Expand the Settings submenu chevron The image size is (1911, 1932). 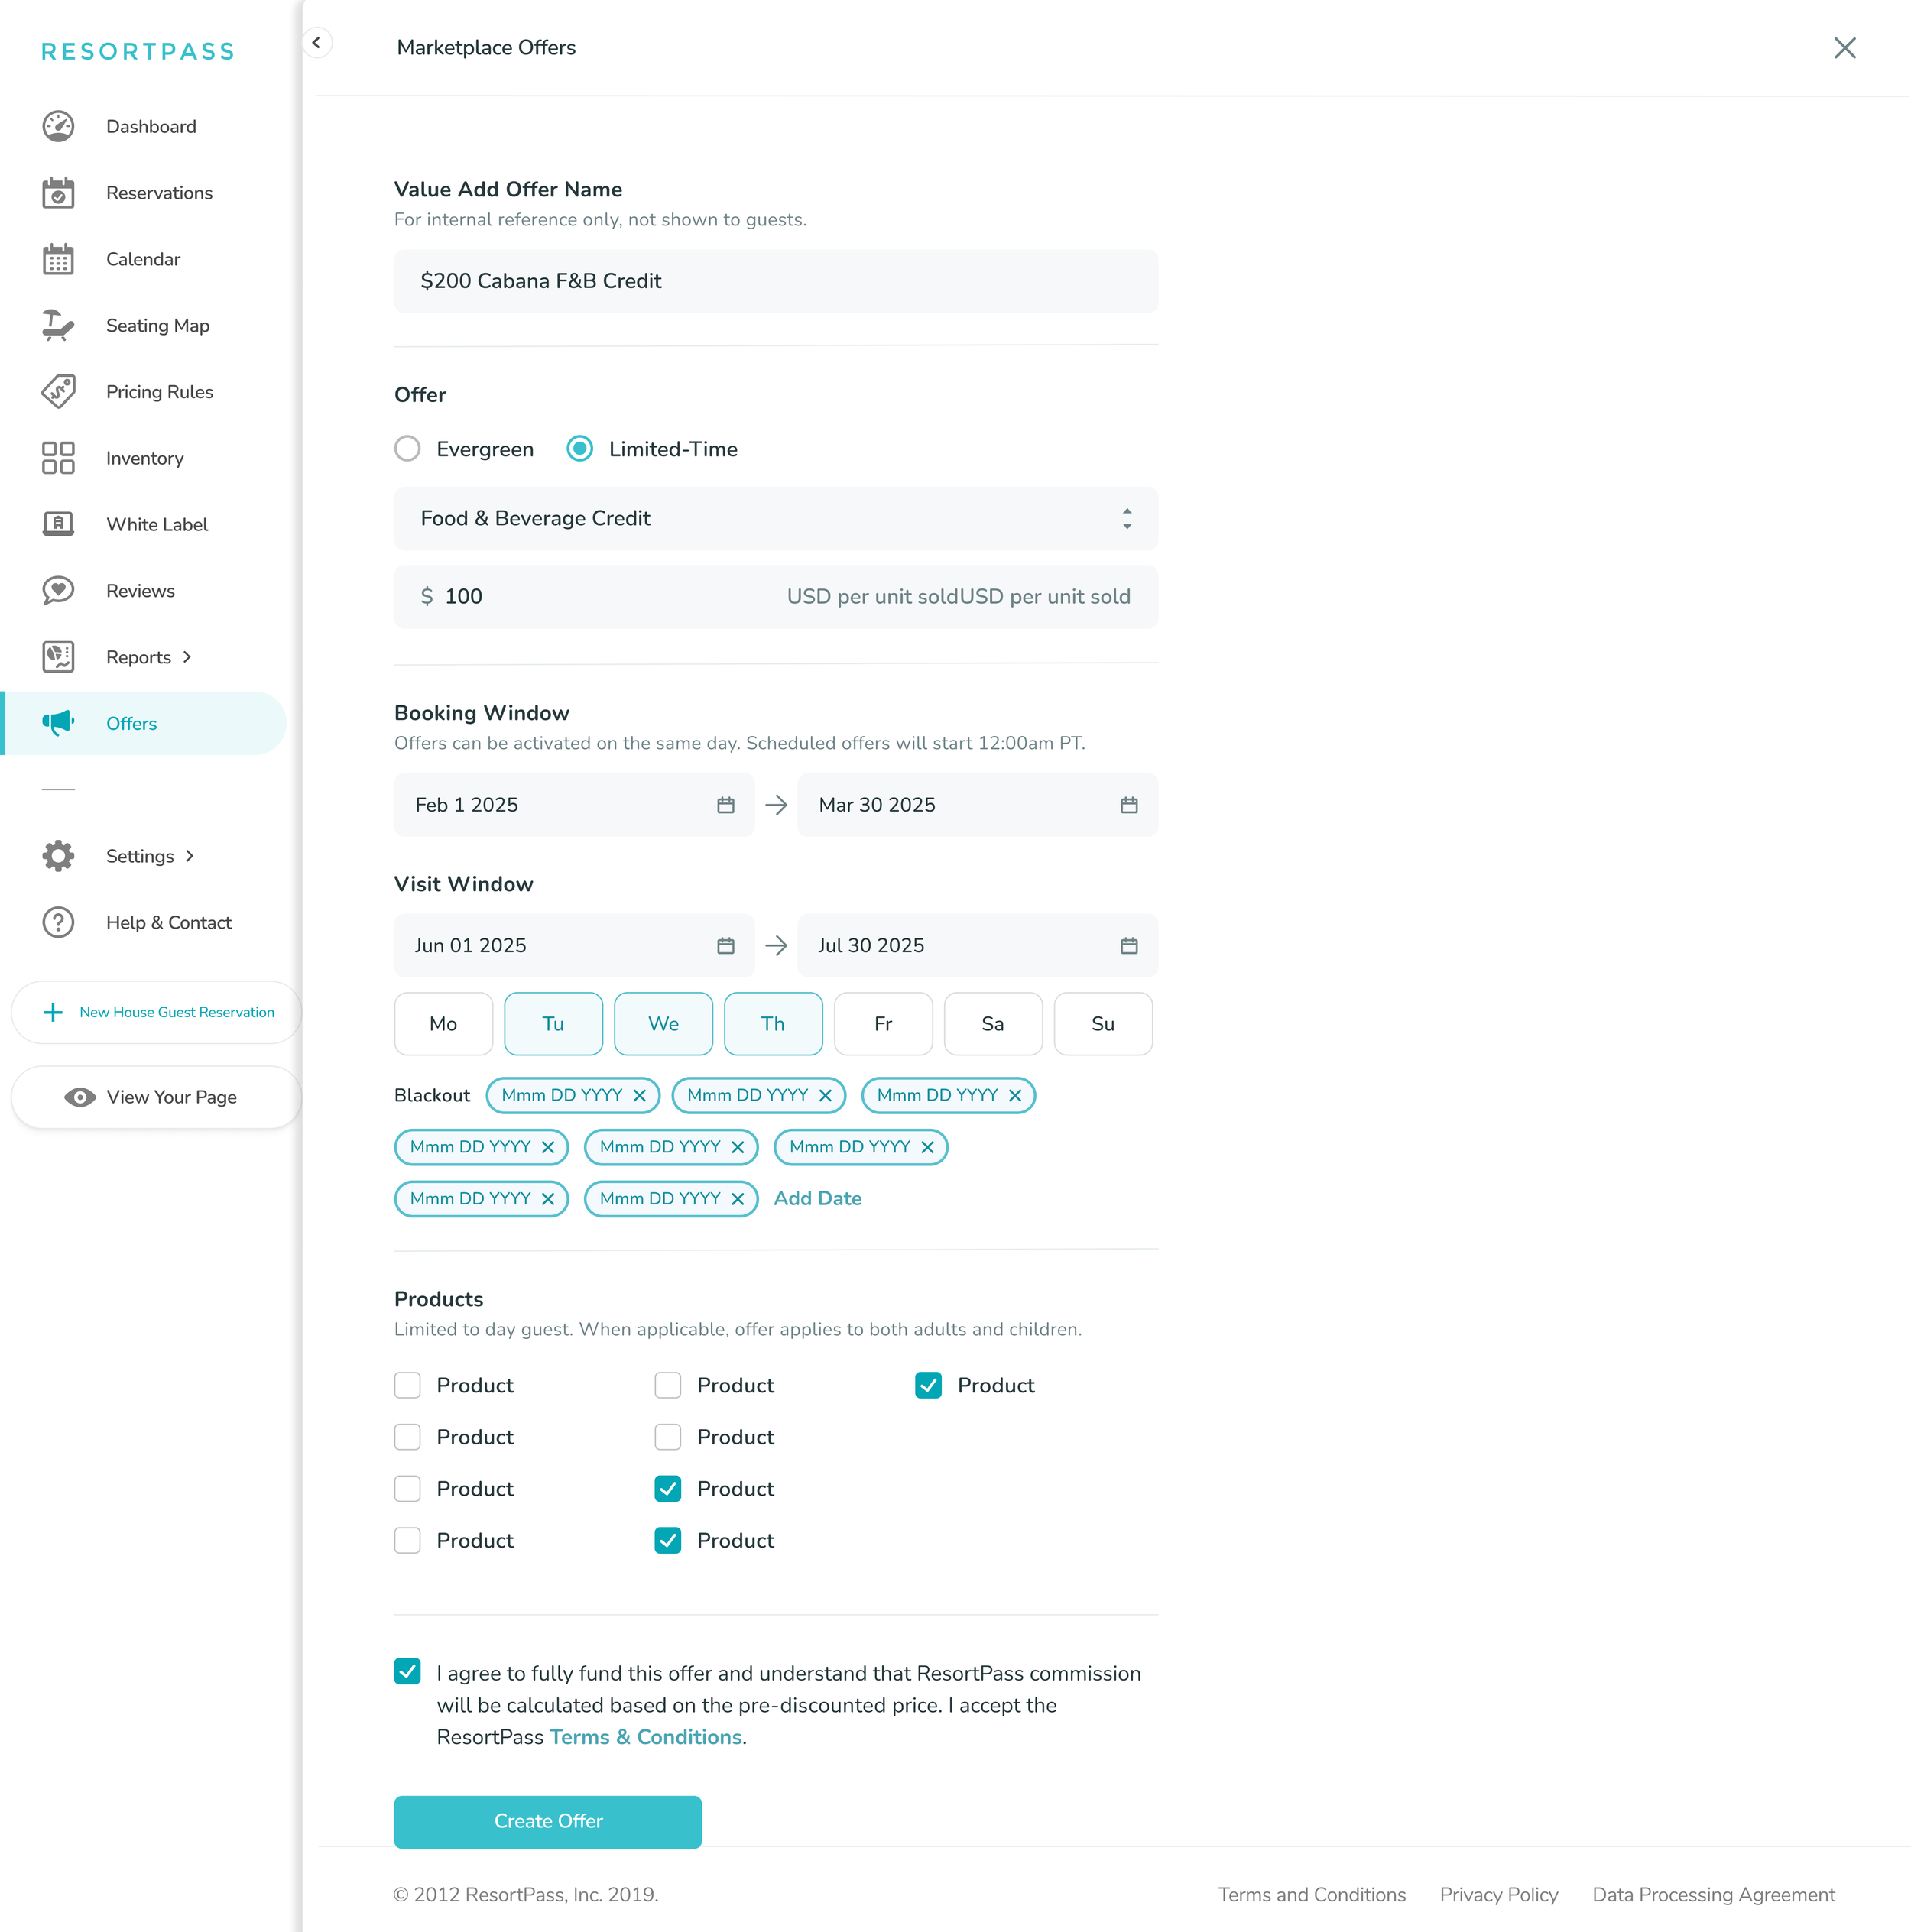click(x=190, y=856)
